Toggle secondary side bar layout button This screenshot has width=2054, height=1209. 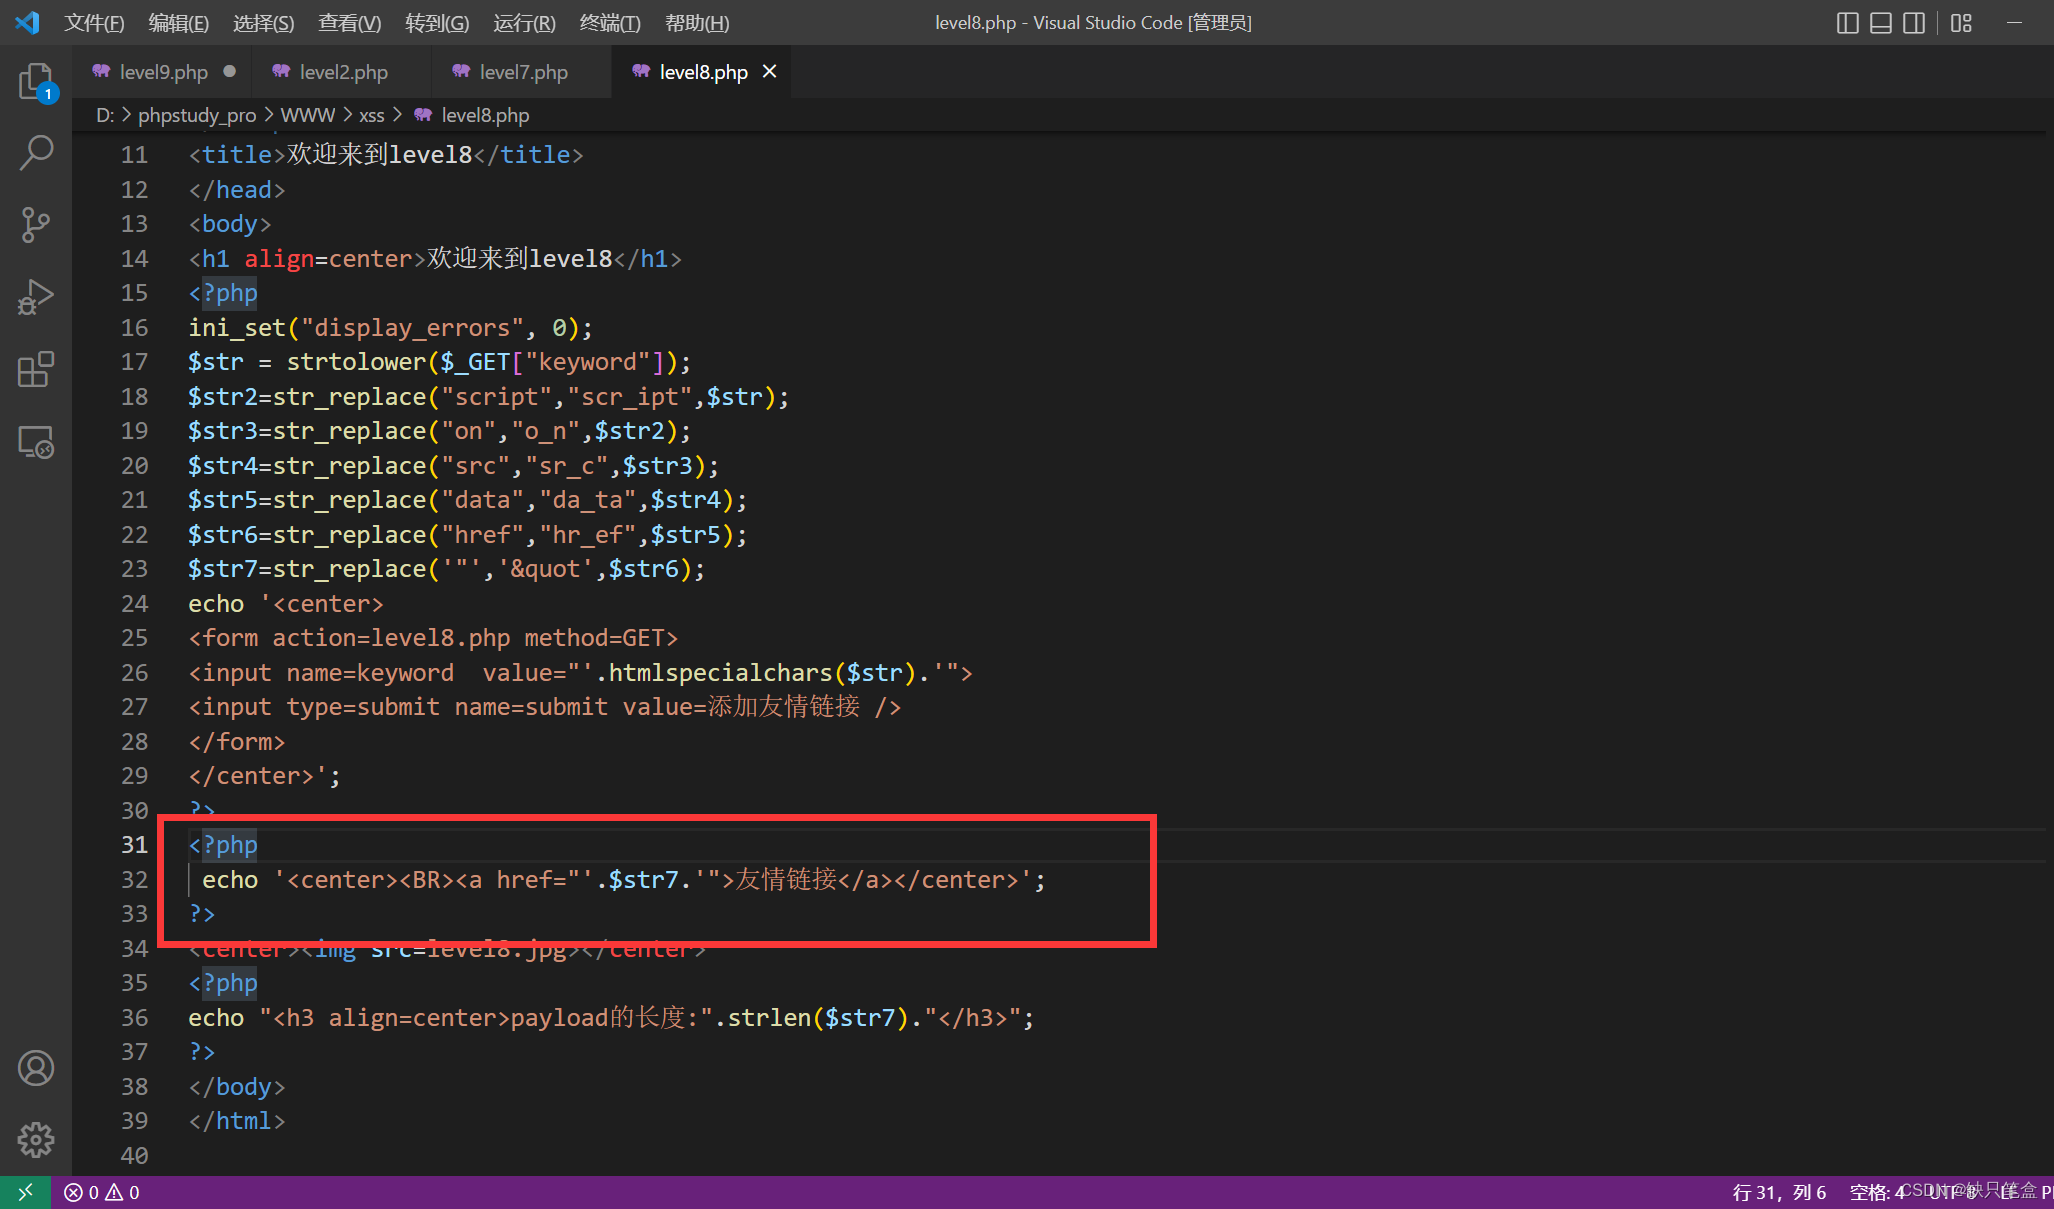[x=1913, y=23]
